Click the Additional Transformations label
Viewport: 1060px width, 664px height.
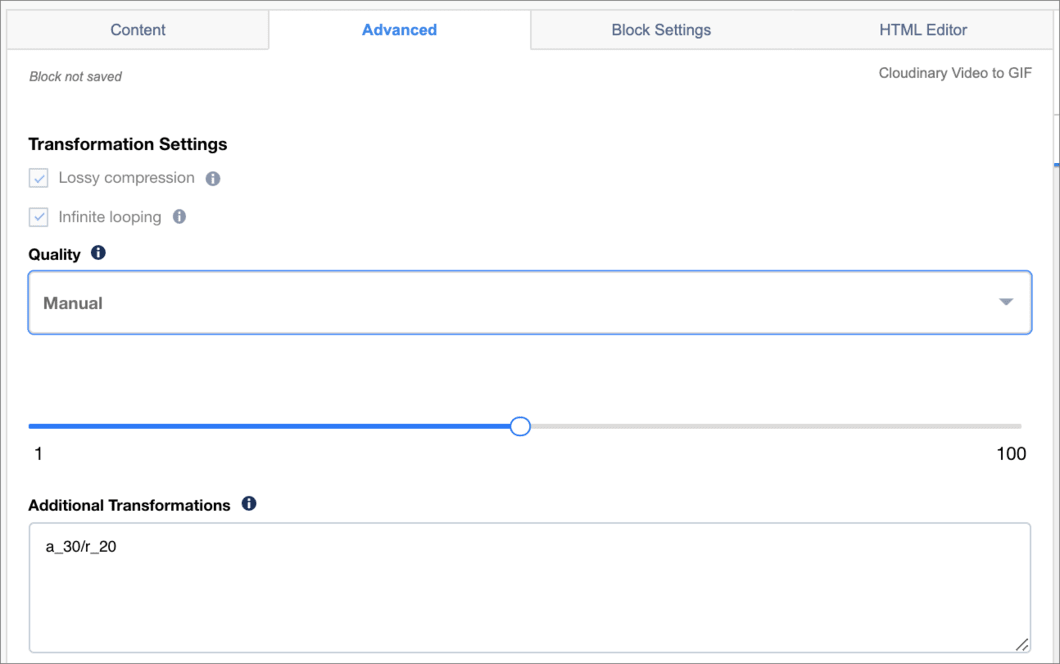click(x=129, y=505)
